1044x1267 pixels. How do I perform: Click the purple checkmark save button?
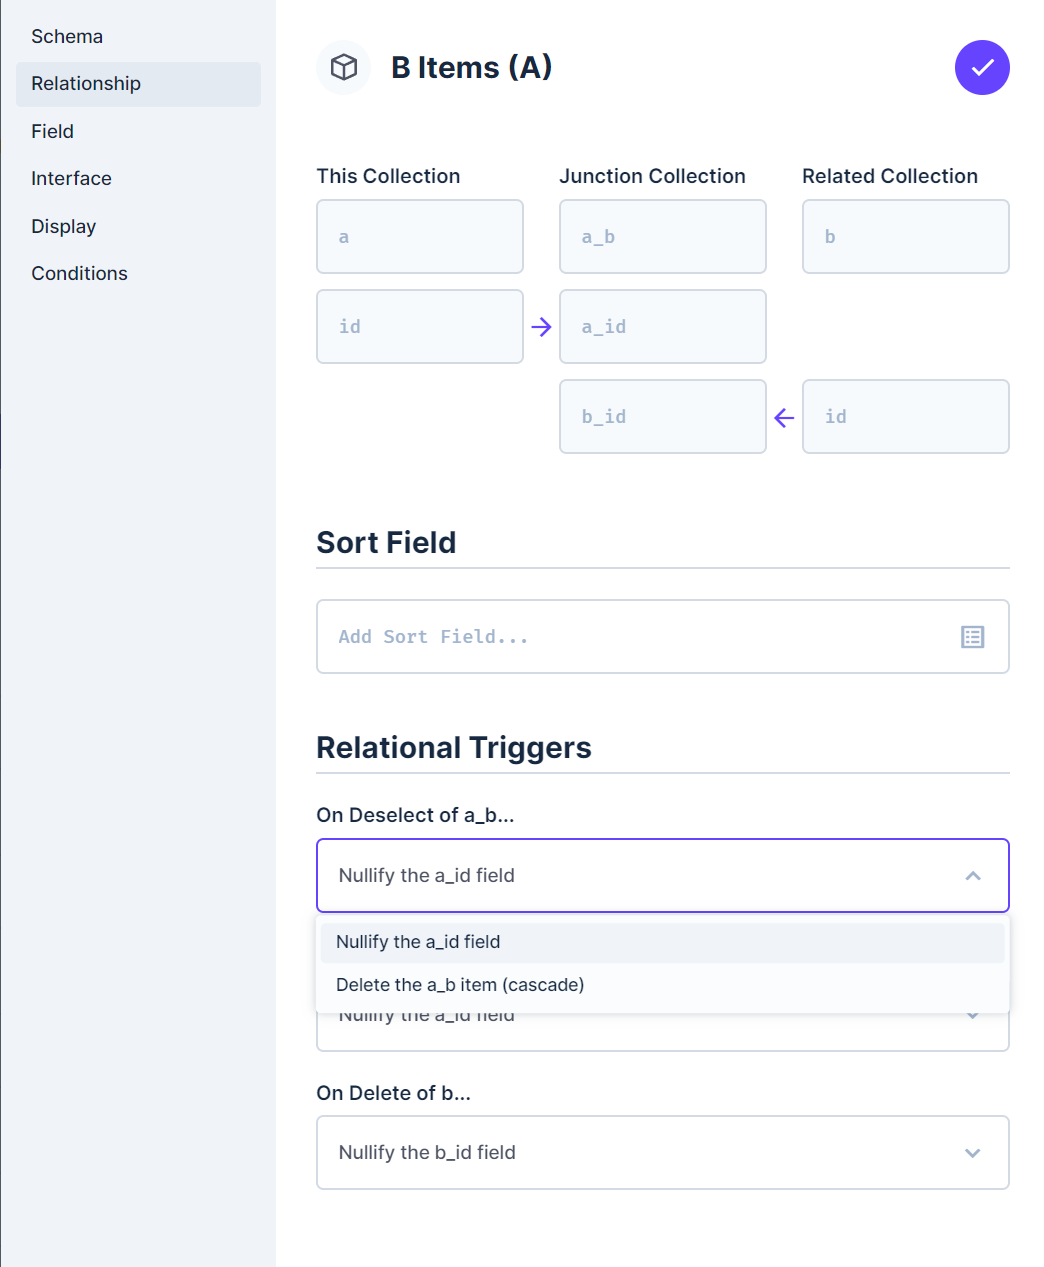coord(982,67)
